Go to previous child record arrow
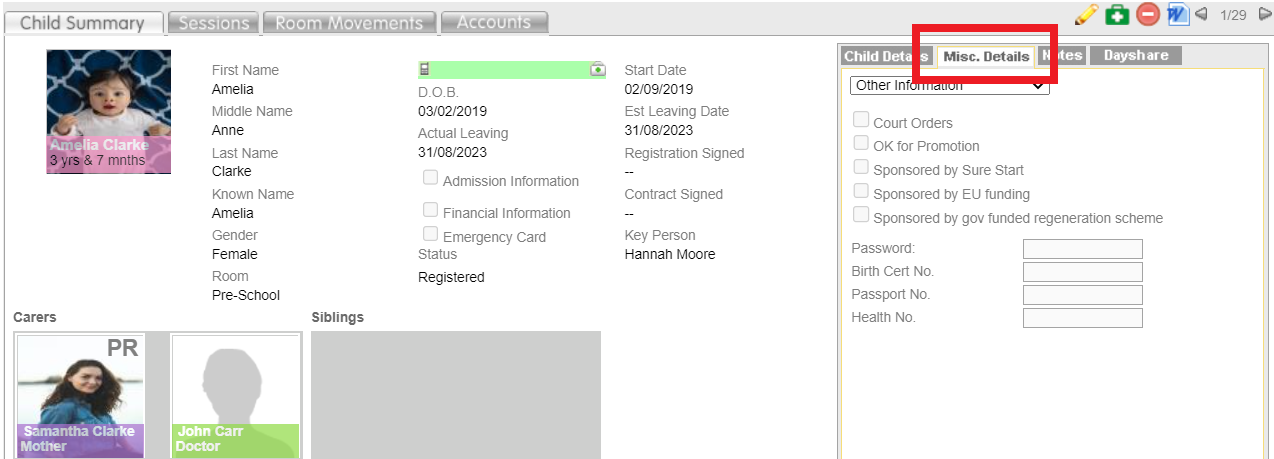The height and width of the screenshot is (459, 1274). click(1201, 14)
